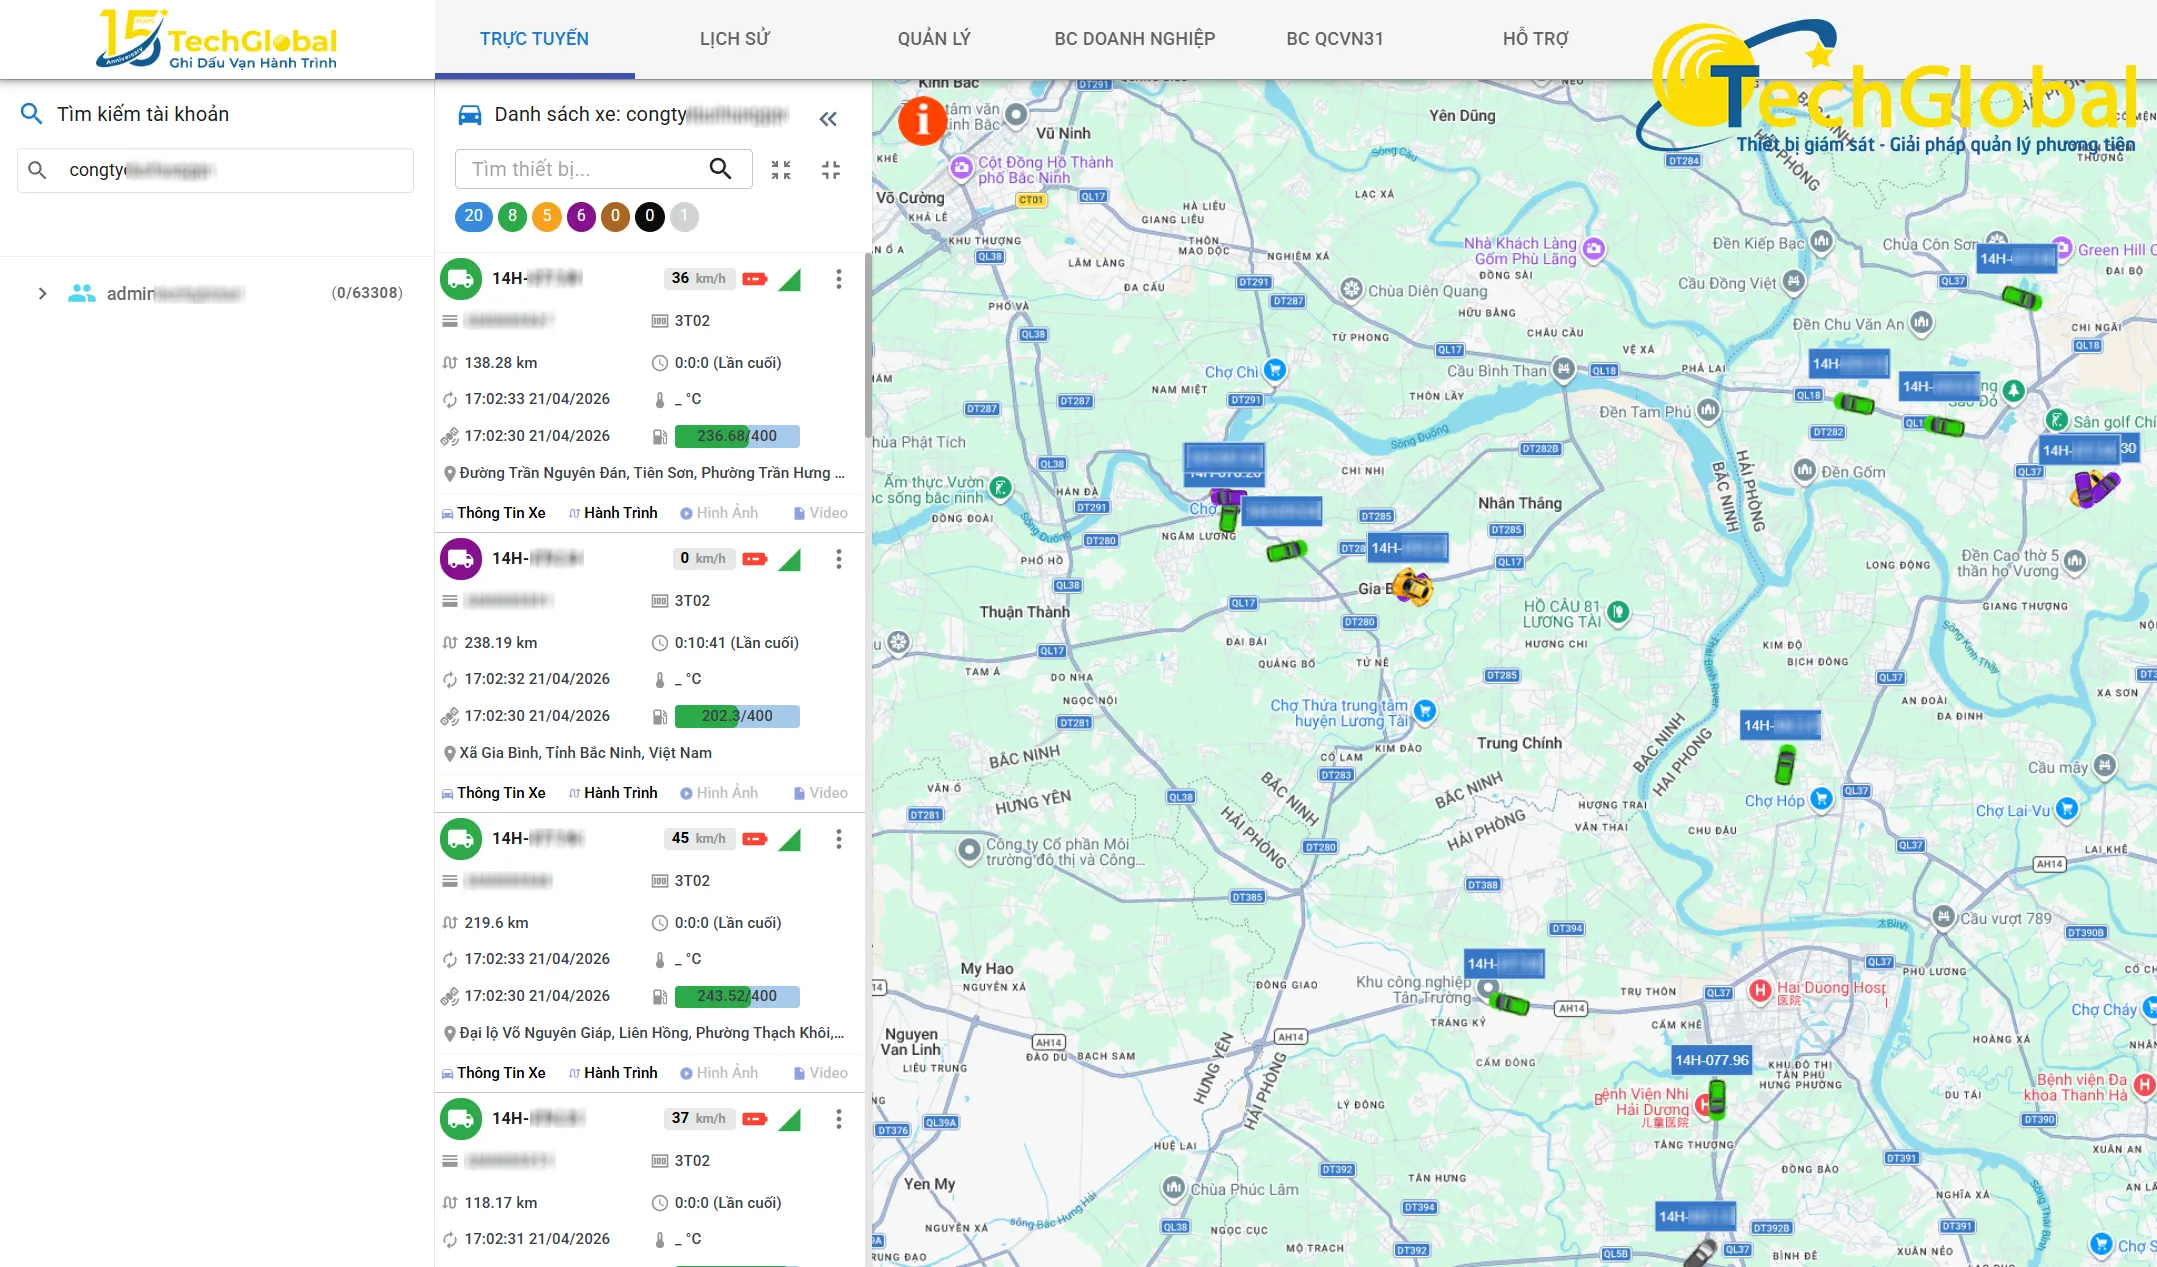The height and width of the screenshot is (1267, 2157).
Task: Click the Chợ Hộp shopping marker
Action: coord(1822,798)
